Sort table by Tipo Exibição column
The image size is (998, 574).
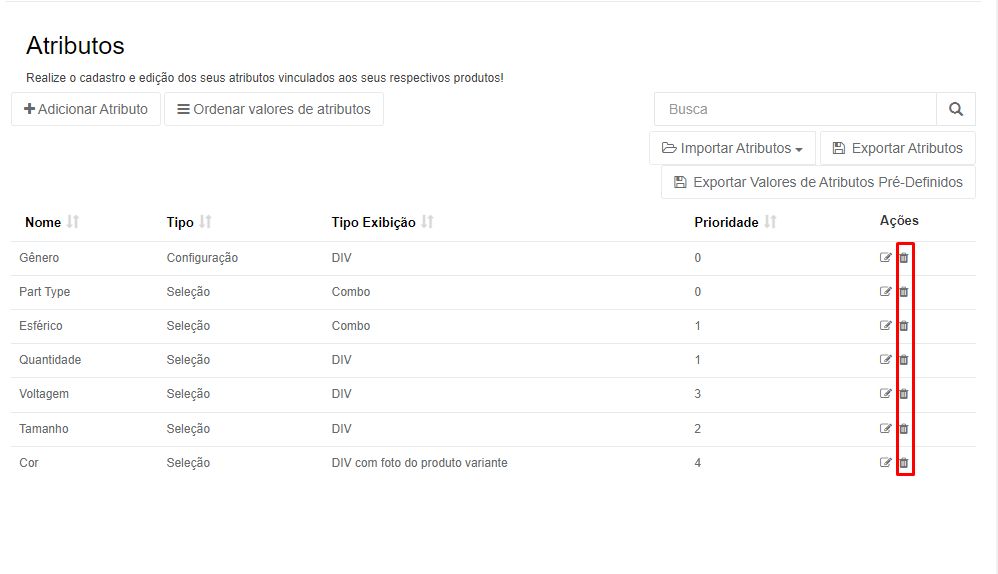pos(427,222)
